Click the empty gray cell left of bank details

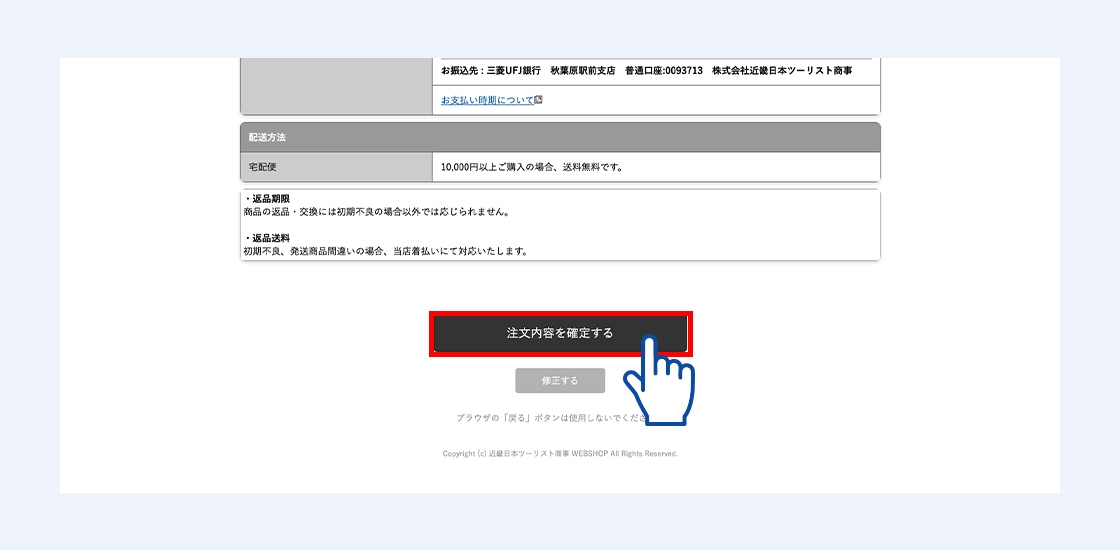336,85
